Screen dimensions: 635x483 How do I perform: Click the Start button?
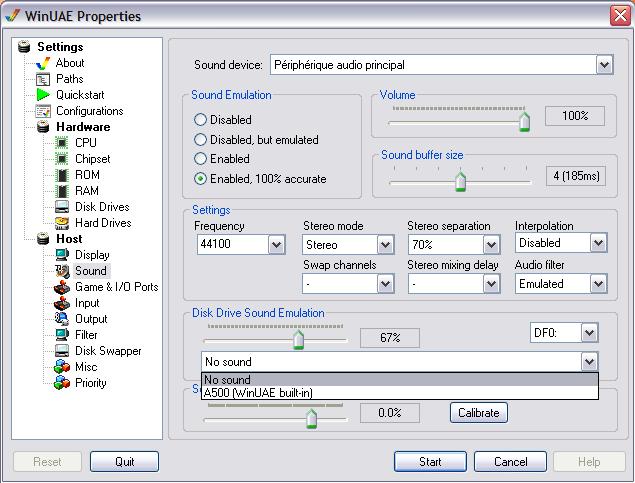[x=430, y=462]
